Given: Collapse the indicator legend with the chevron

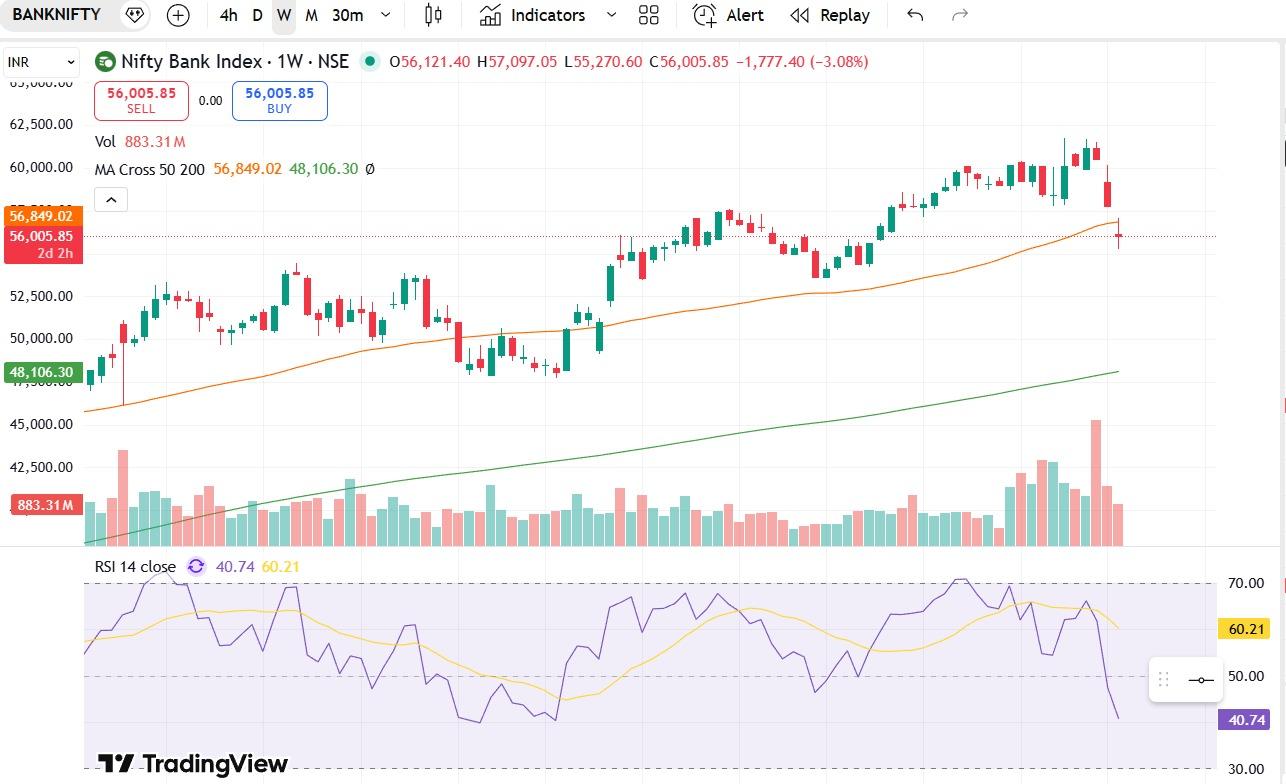Looking at the screenshot, I should tap(111, 200).
